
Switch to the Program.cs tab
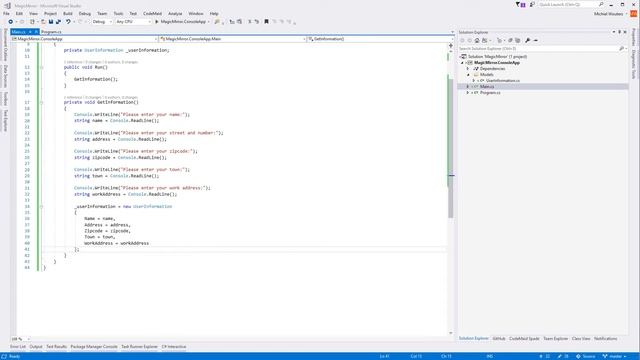coord(51,32)
